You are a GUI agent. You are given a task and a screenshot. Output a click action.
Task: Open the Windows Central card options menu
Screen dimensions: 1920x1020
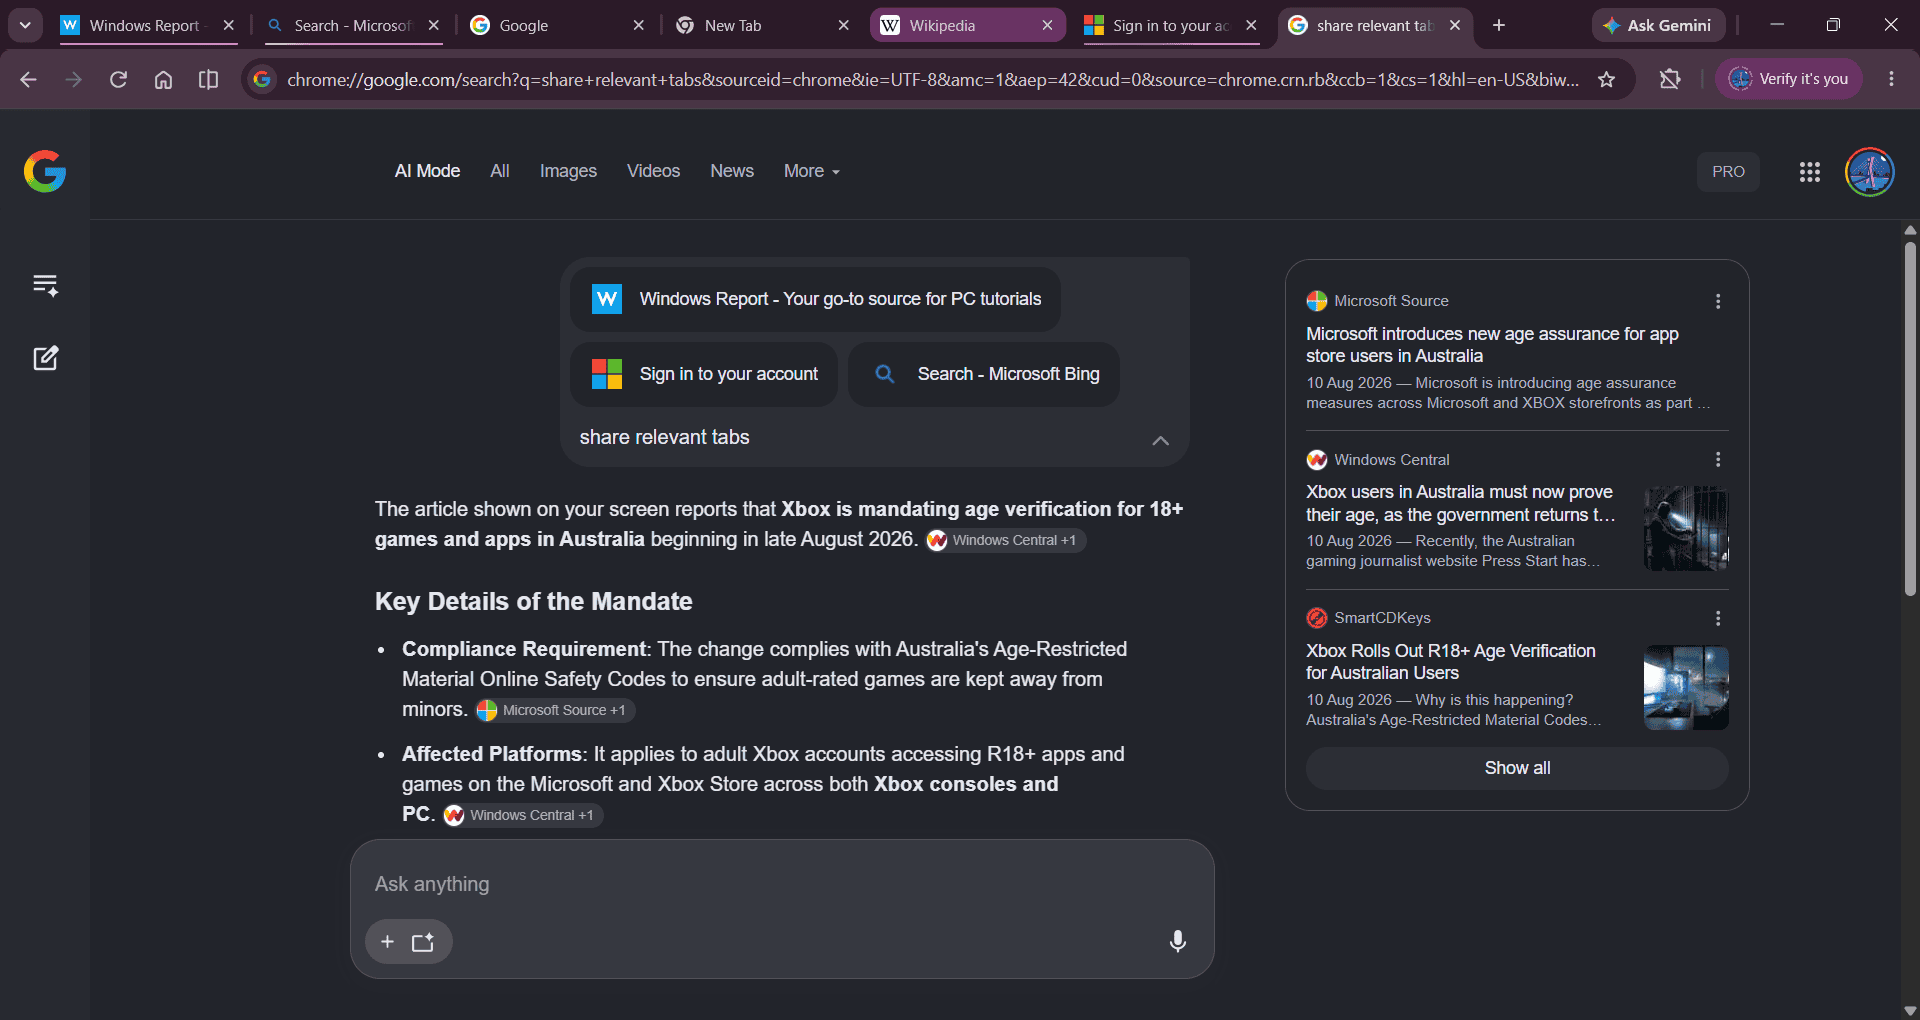(1718, 460)
